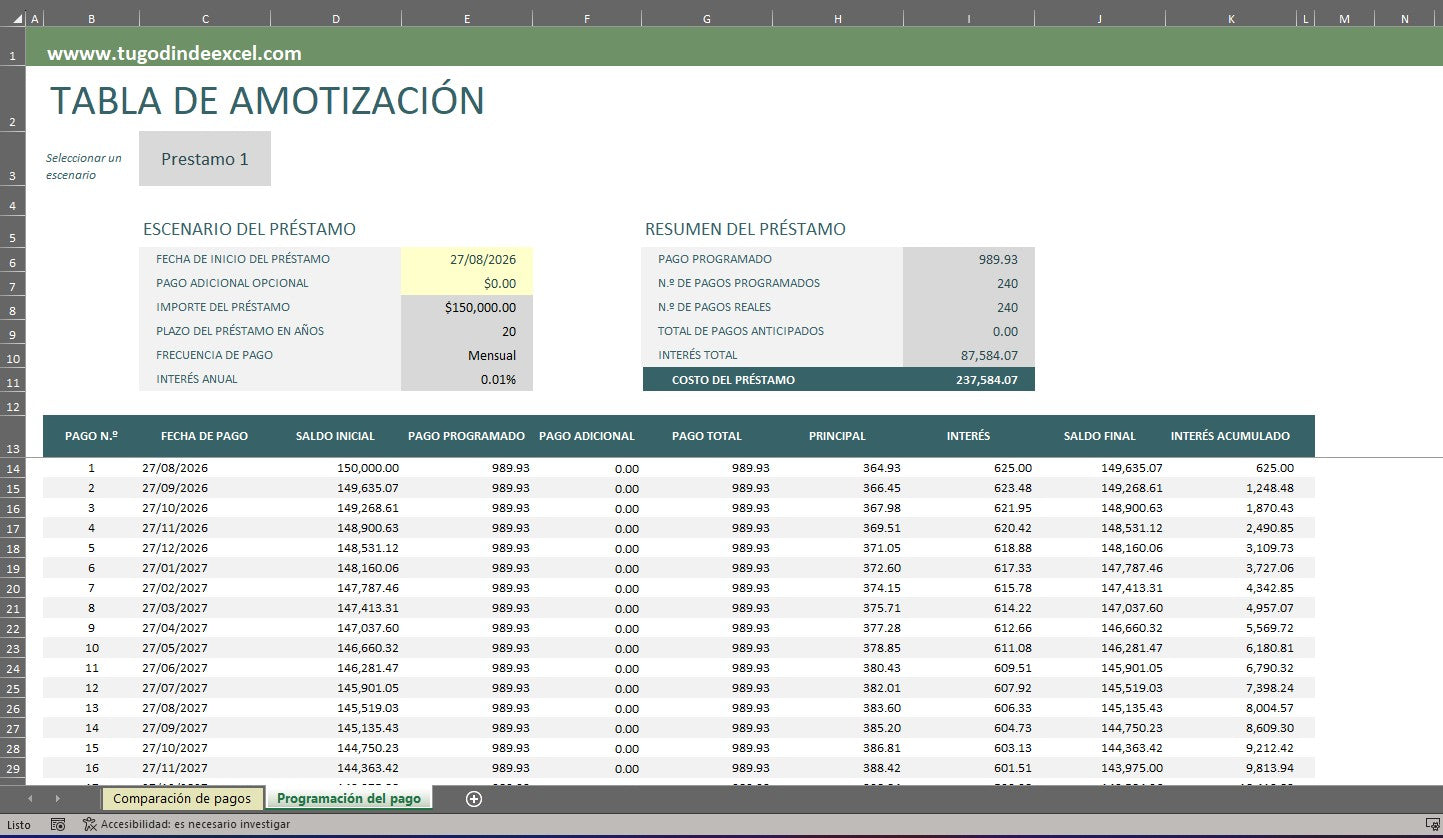1443x838 pixels.
Task: Select final balance cell 147,787.46 in row 19
Action: click(1100, 568)
